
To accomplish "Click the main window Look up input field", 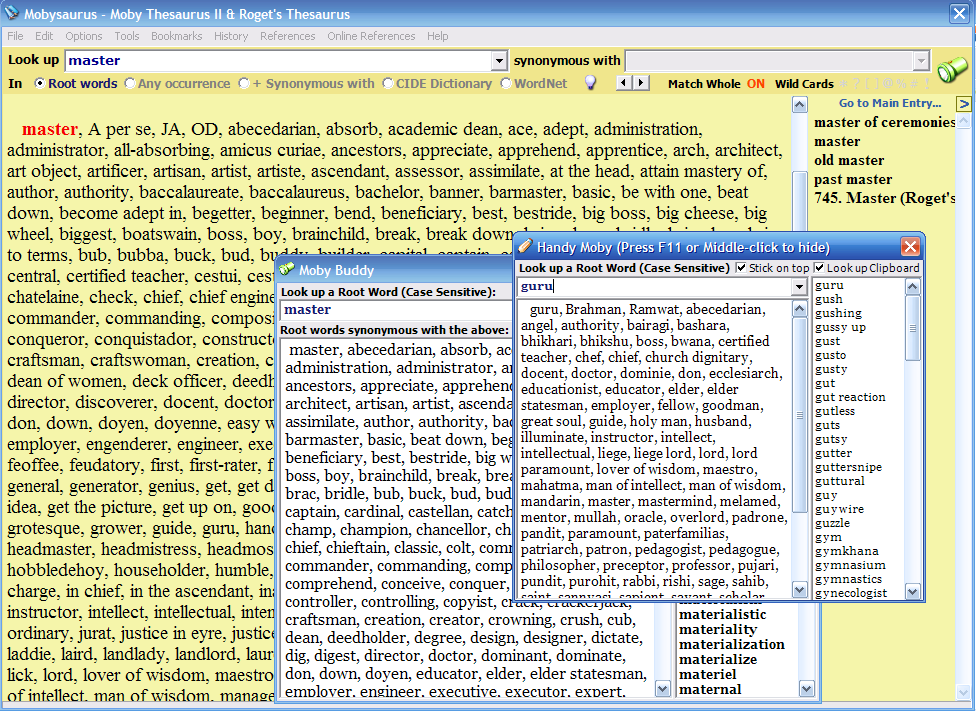I will 279,60.
